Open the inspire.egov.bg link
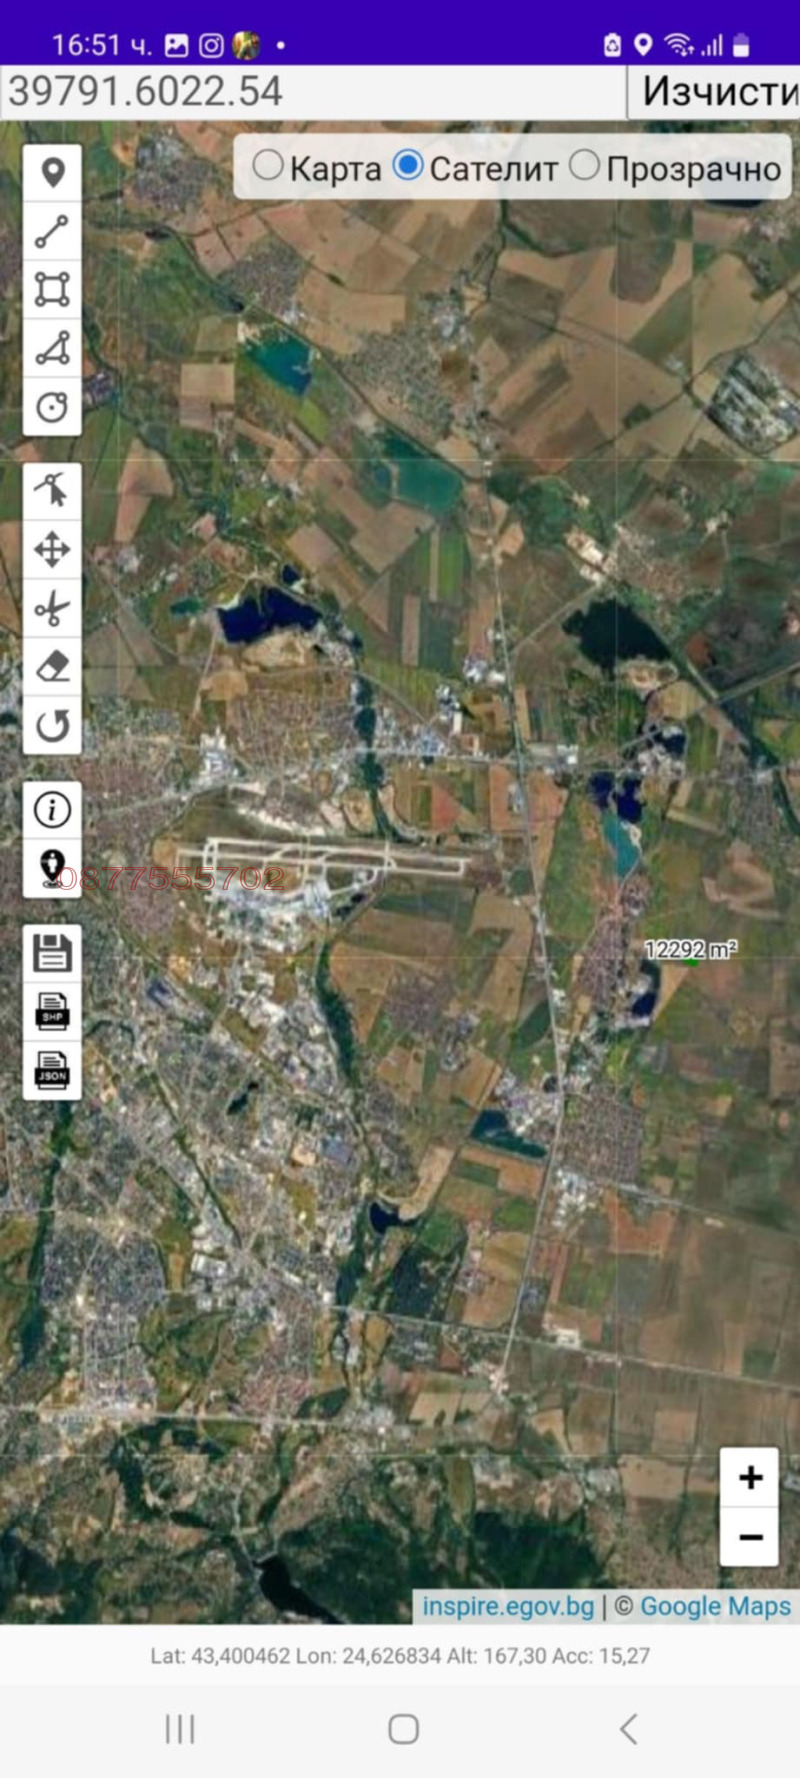Viewport: 800px width, 1778px height. (x=508, y=1606)
